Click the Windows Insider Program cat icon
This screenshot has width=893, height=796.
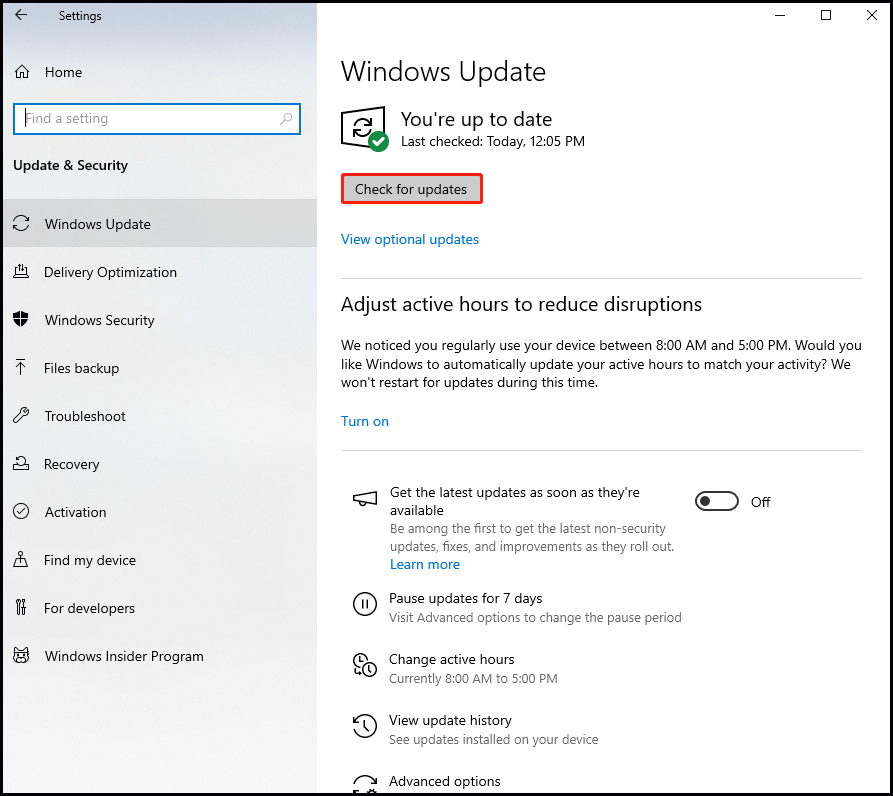21,655
